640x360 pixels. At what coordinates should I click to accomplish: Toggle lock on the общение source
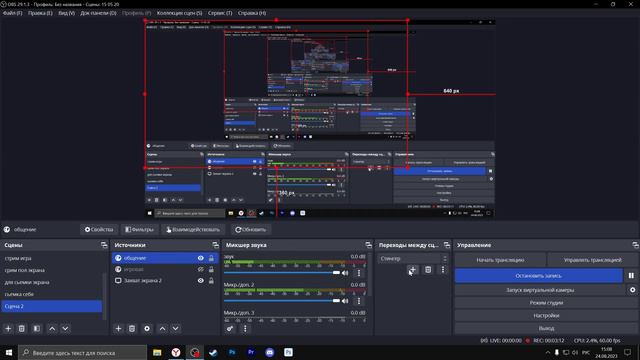point(211,258)
